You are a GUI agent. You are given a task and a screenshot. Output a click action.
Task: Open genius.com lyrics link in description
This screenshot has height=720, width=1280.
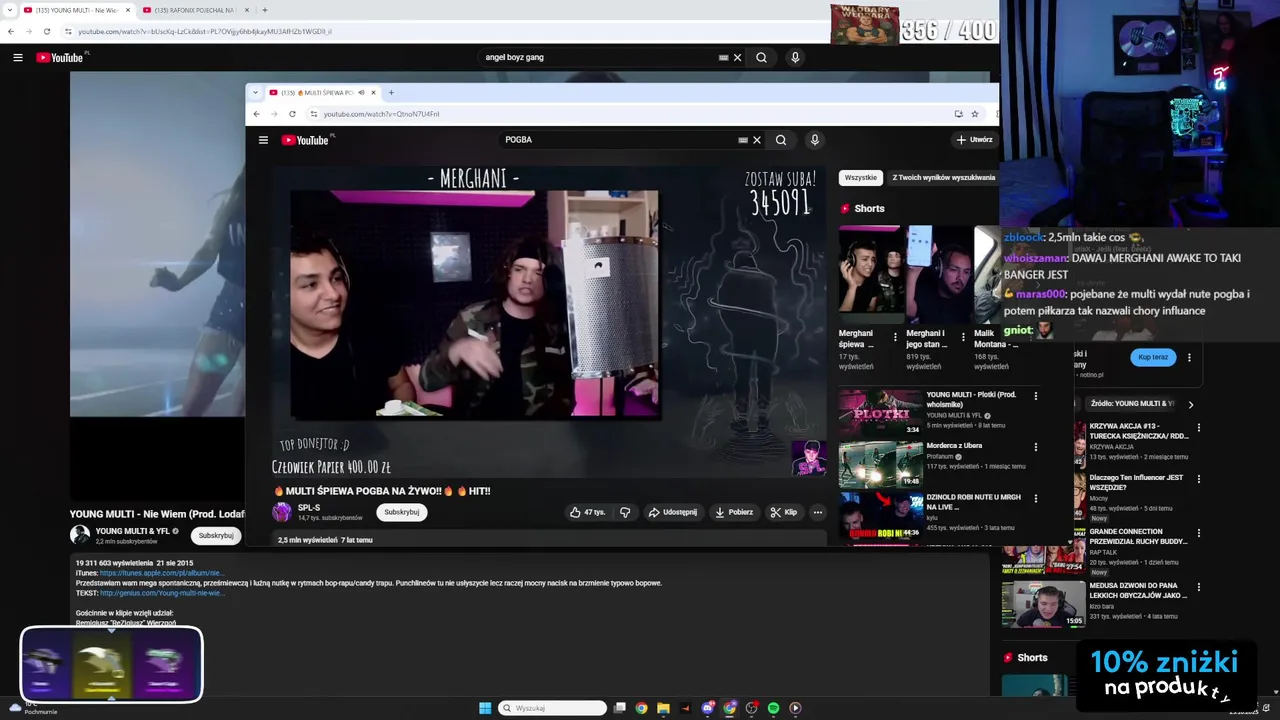(161, 593)
